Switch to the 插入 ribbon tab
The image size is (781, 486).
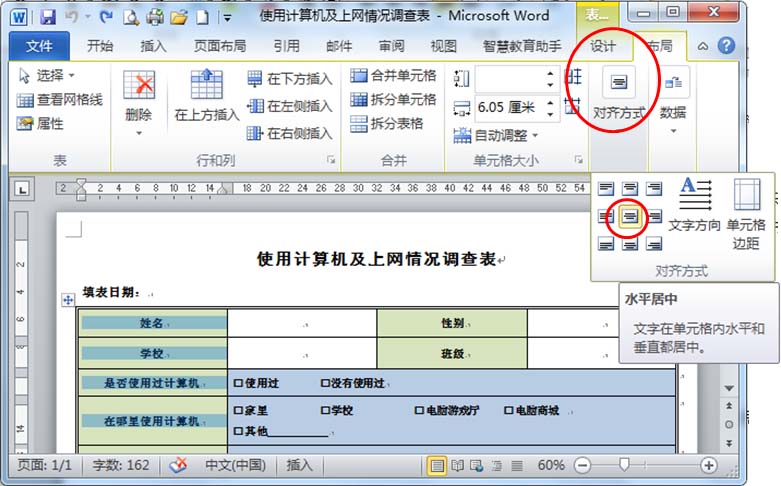154,46
